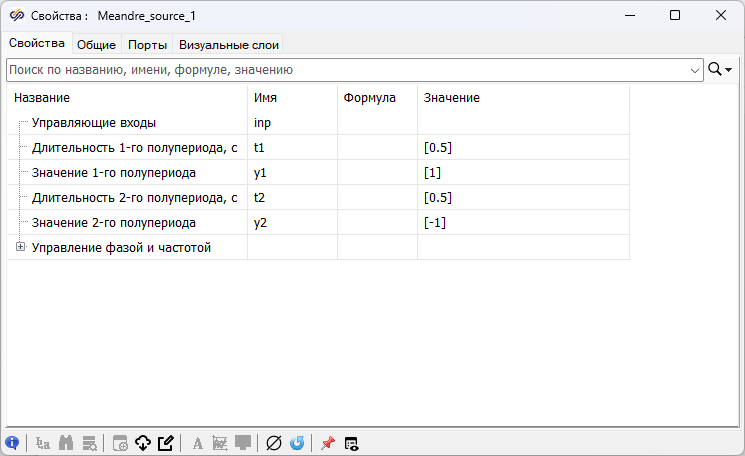Screen dimensions: 745x456
Task: Select the Визуальные слои tab
Action: click(x=229, y=44)
